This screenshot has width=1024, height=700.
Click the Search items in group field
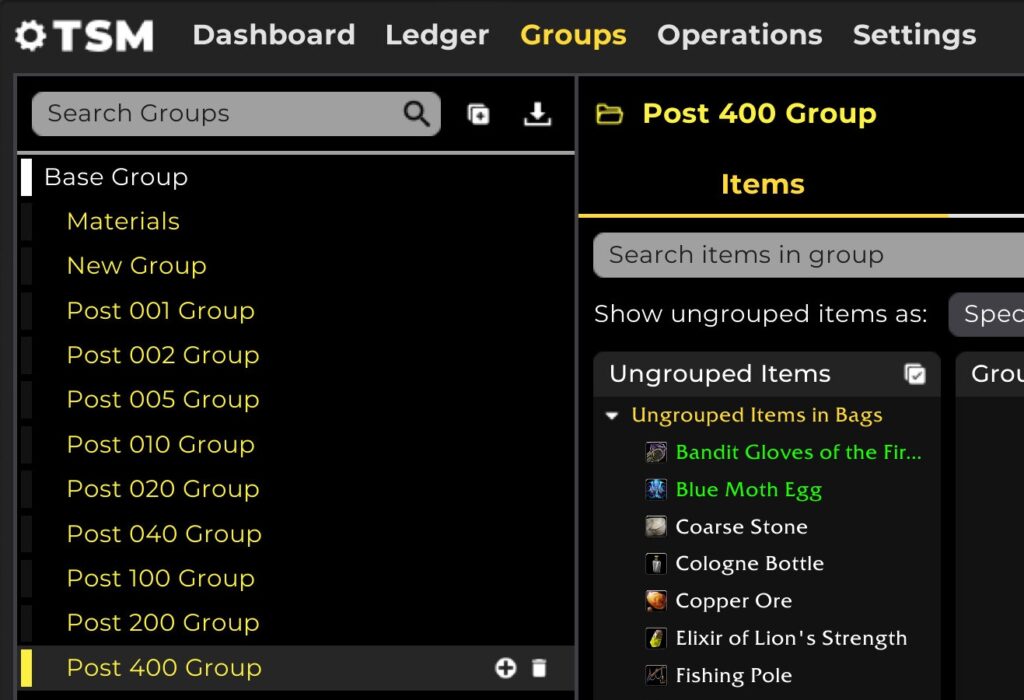(x=800, y=255)
